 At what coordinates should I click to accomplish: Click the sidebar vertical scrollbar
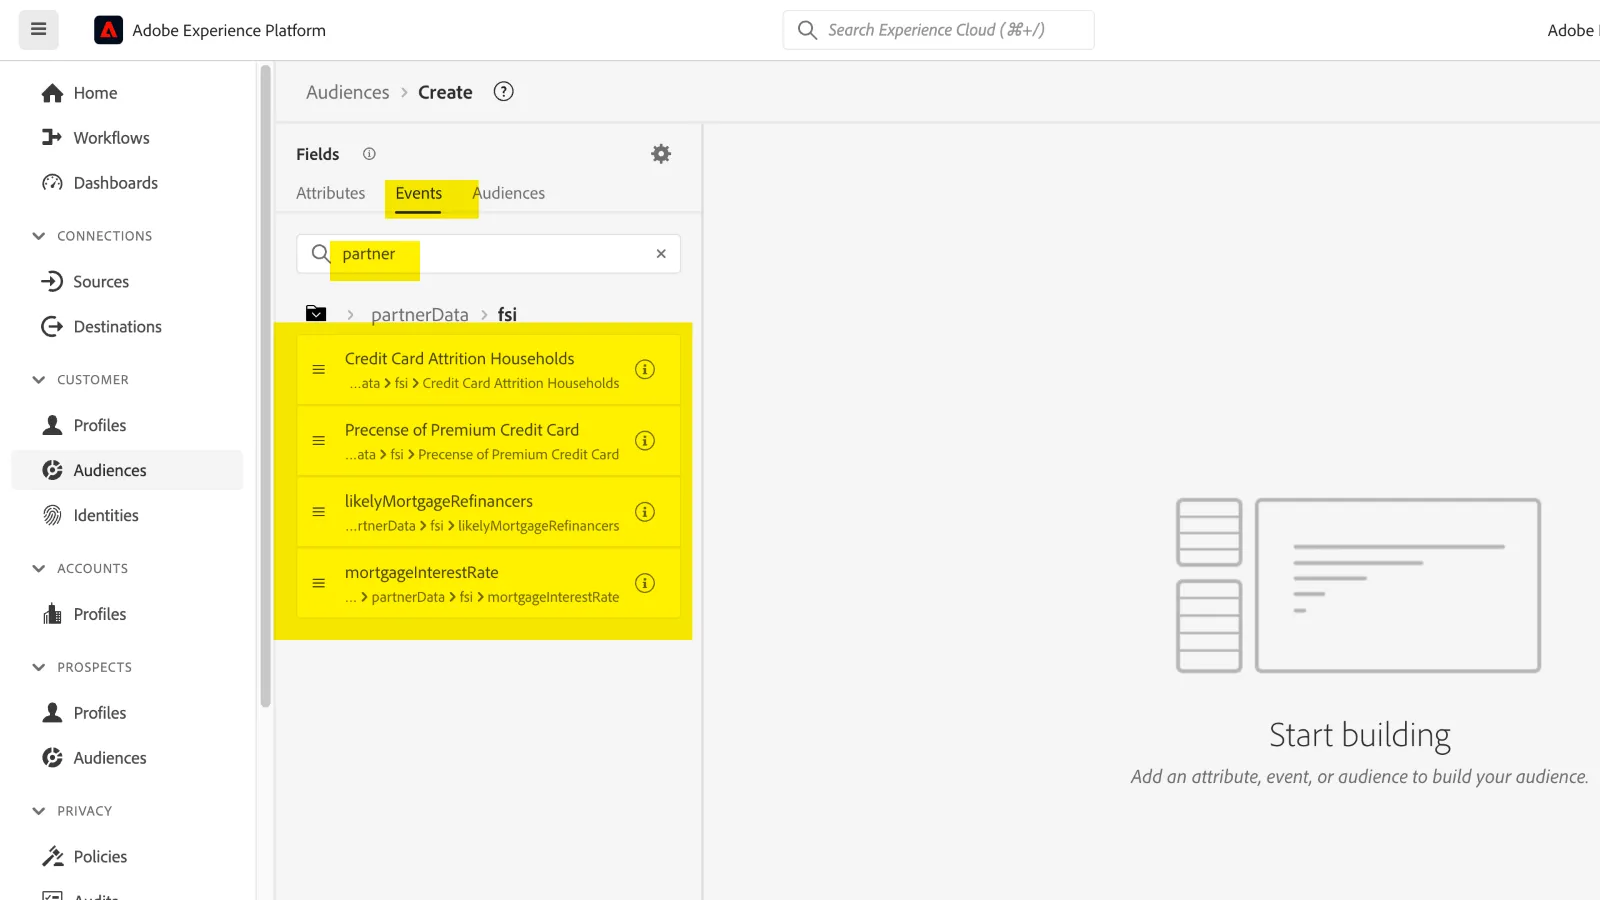[x=266, y=386]
